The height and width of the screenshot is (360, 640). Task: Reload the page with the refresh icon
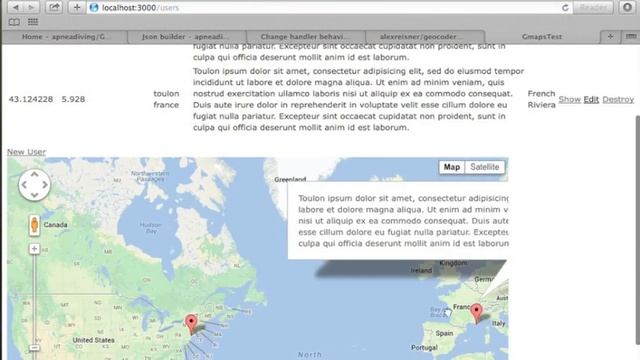565,7
